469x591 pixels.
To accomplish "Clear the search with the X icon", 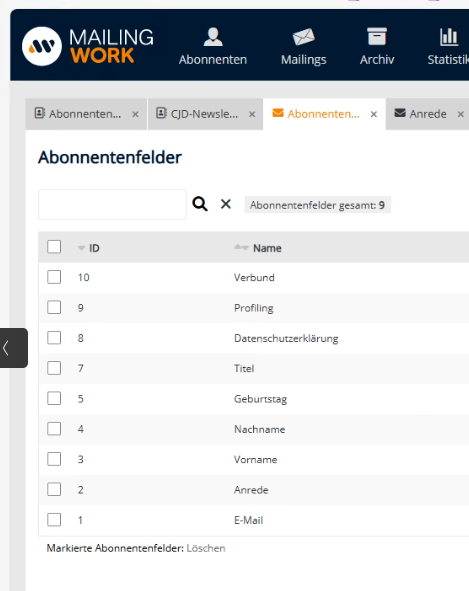I will [225, 204].
